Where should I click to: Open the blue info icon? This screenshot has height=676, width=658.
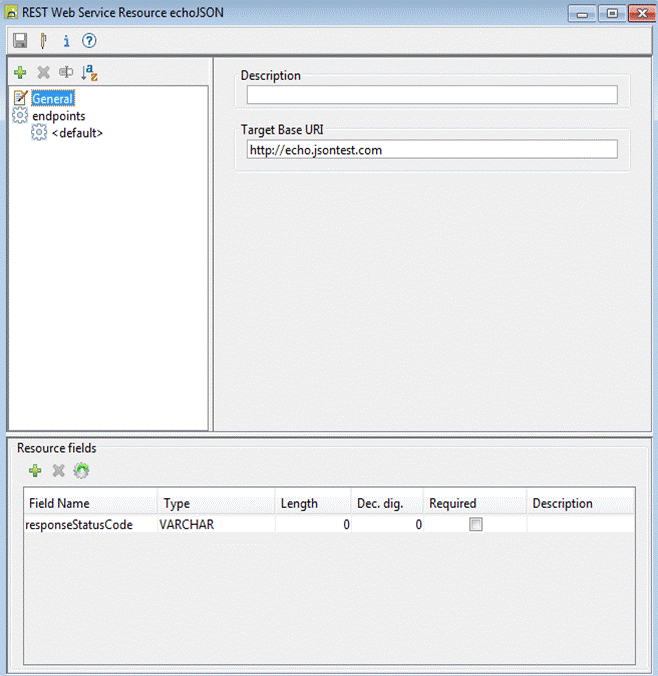click(x=66, y=41)
